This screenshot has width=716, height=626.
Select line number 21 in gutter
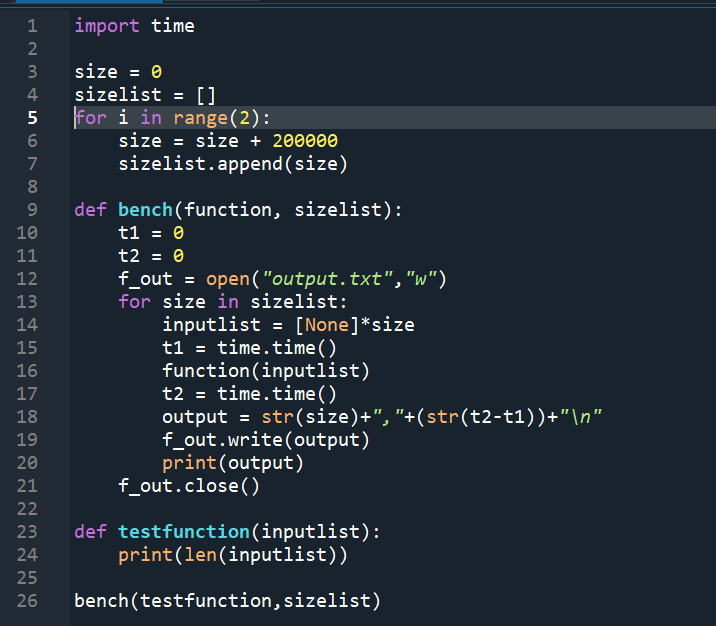pyautogui.click(x=27, y=486)
